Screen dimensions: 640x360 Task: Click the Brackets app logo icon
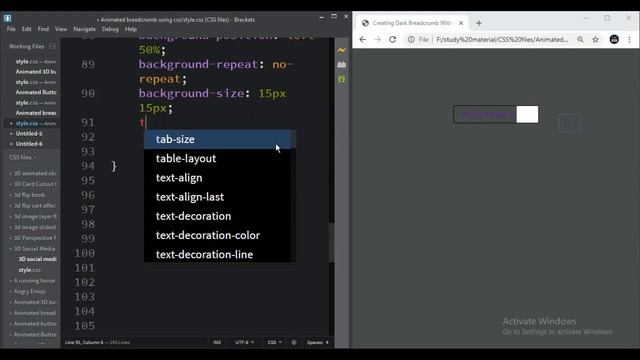(x=7, y=18)
